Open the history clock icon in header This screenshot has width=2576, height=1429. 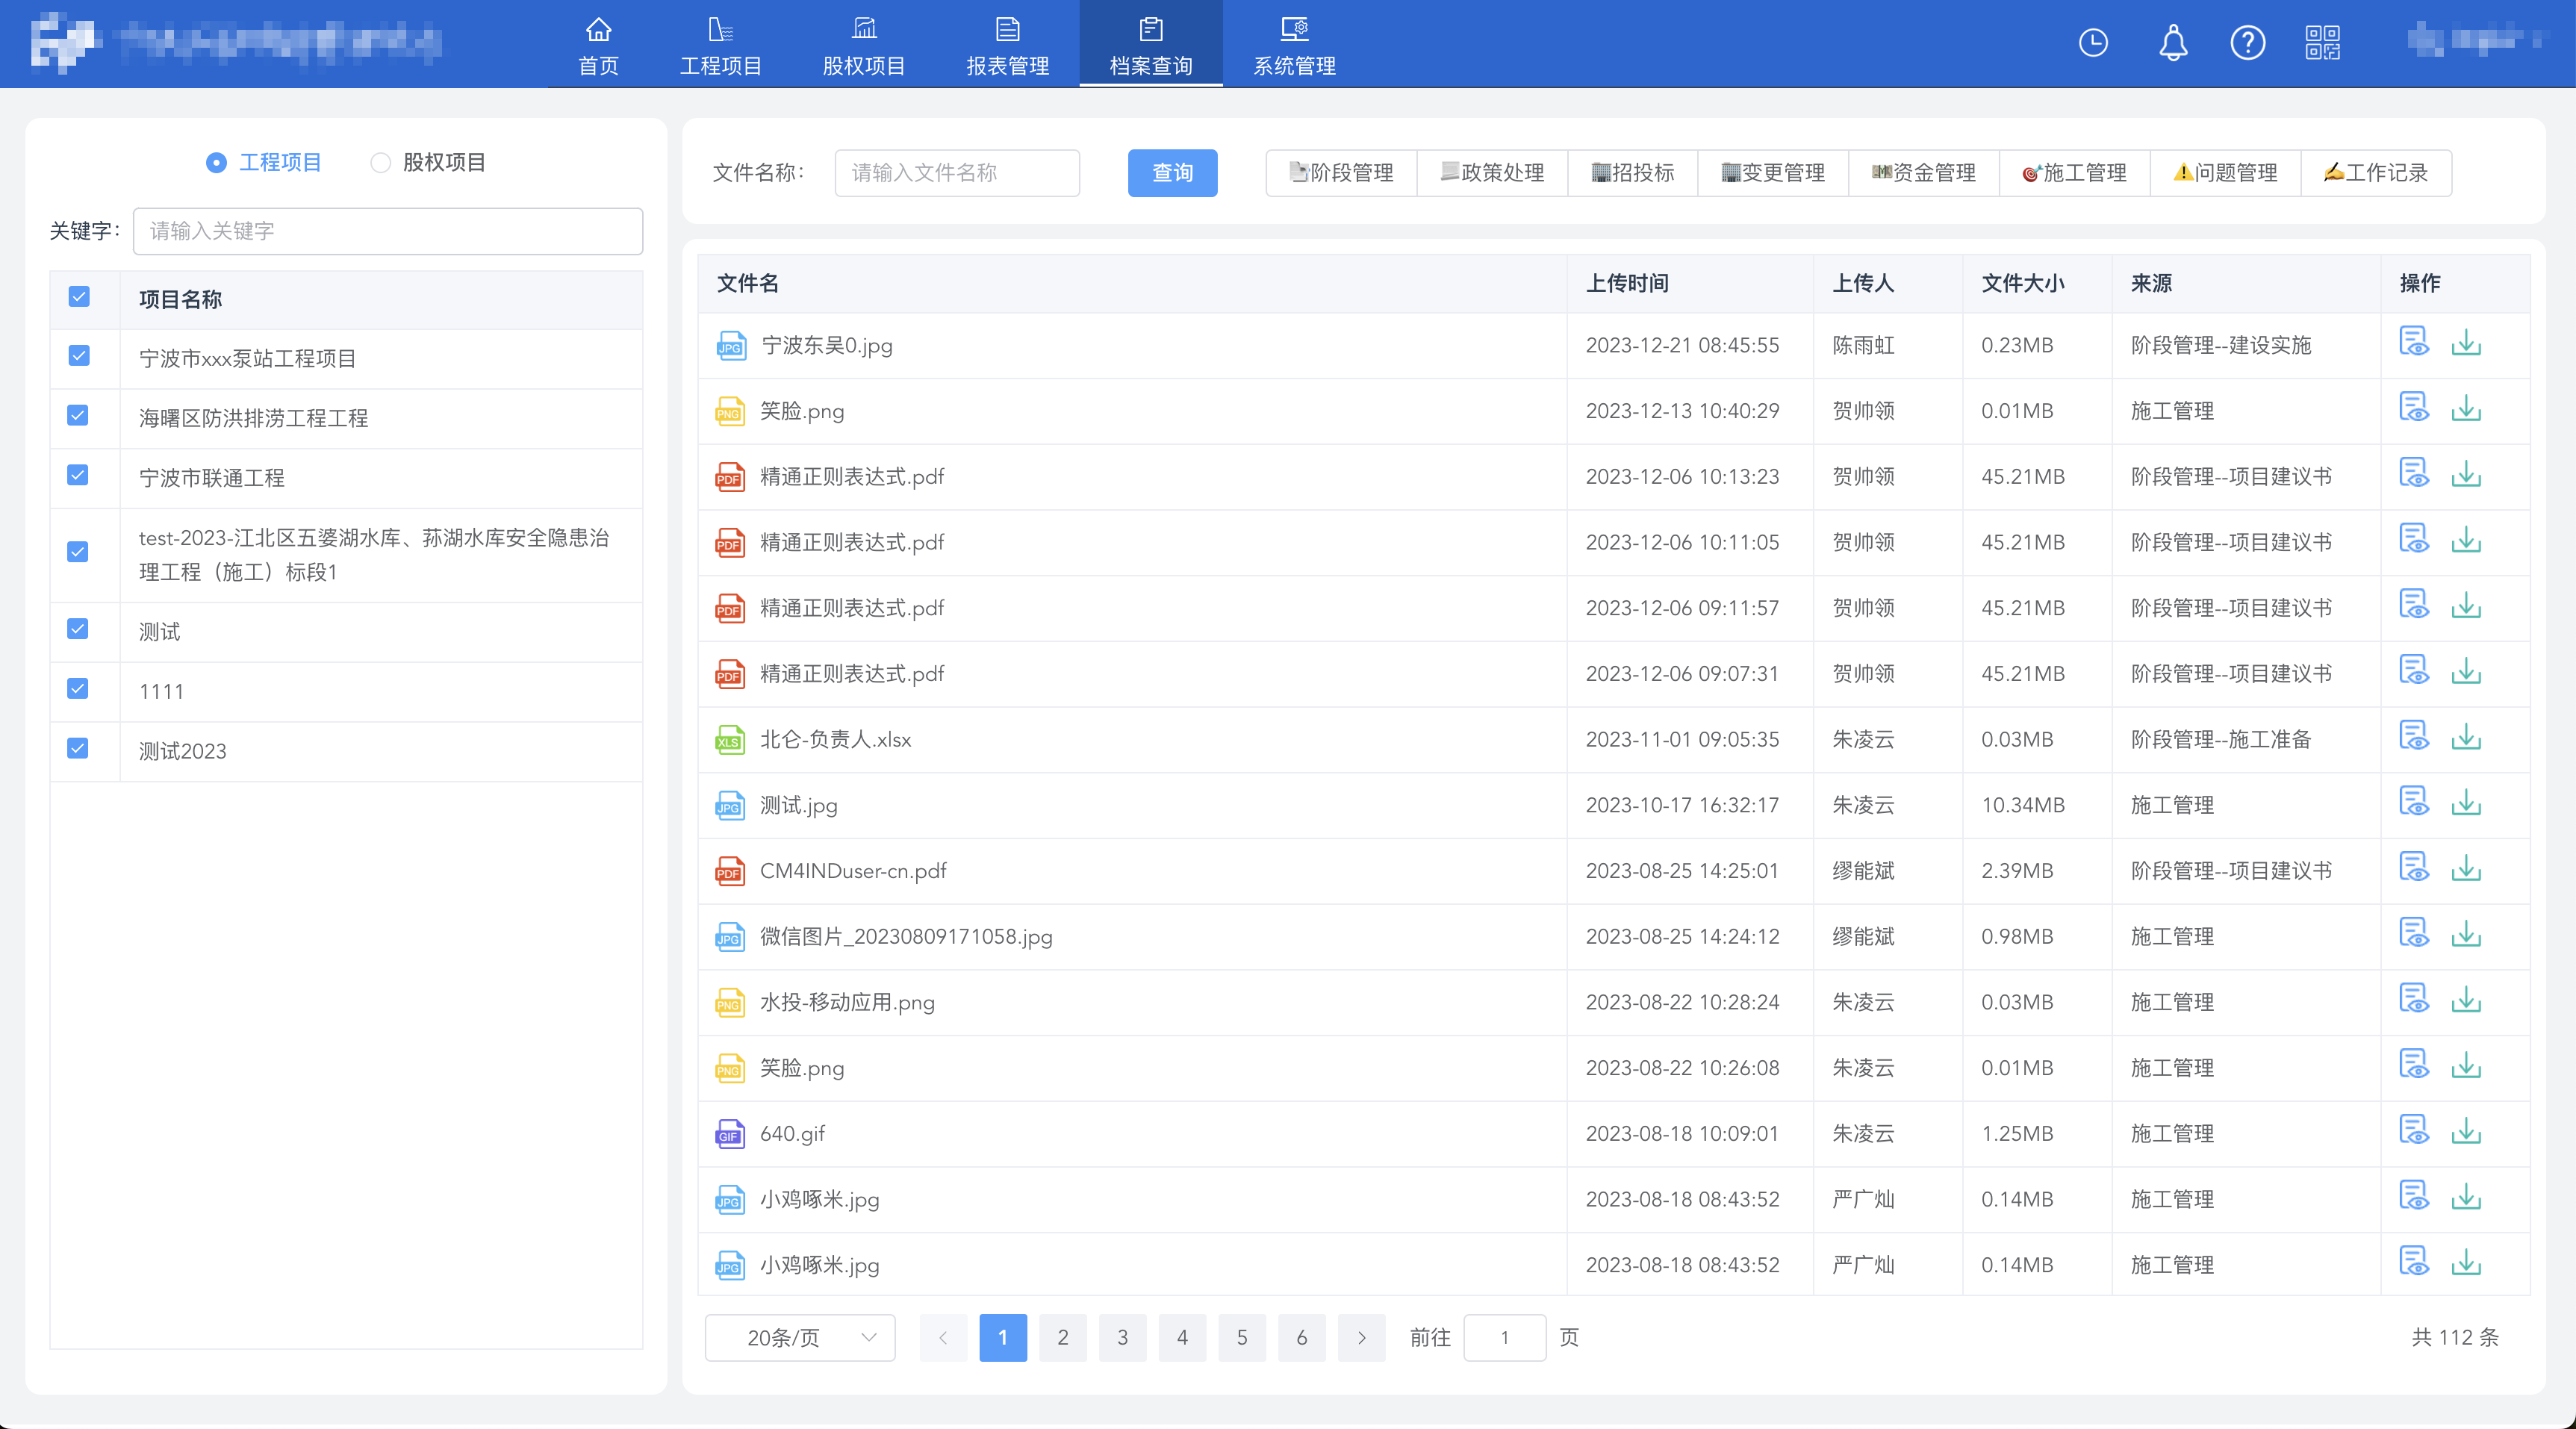coord(2093,43)
